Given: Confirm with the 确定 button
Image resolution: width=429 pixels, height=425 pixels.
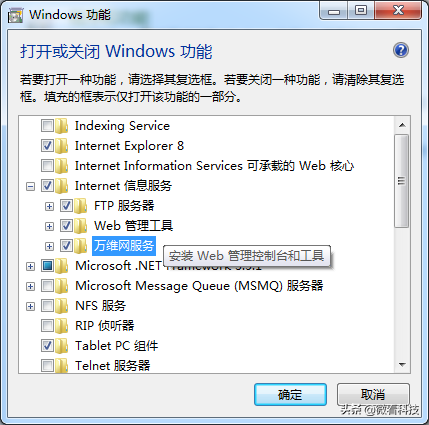Looking at the screenshot, I should pyautogui.click(x=290, y=395).
